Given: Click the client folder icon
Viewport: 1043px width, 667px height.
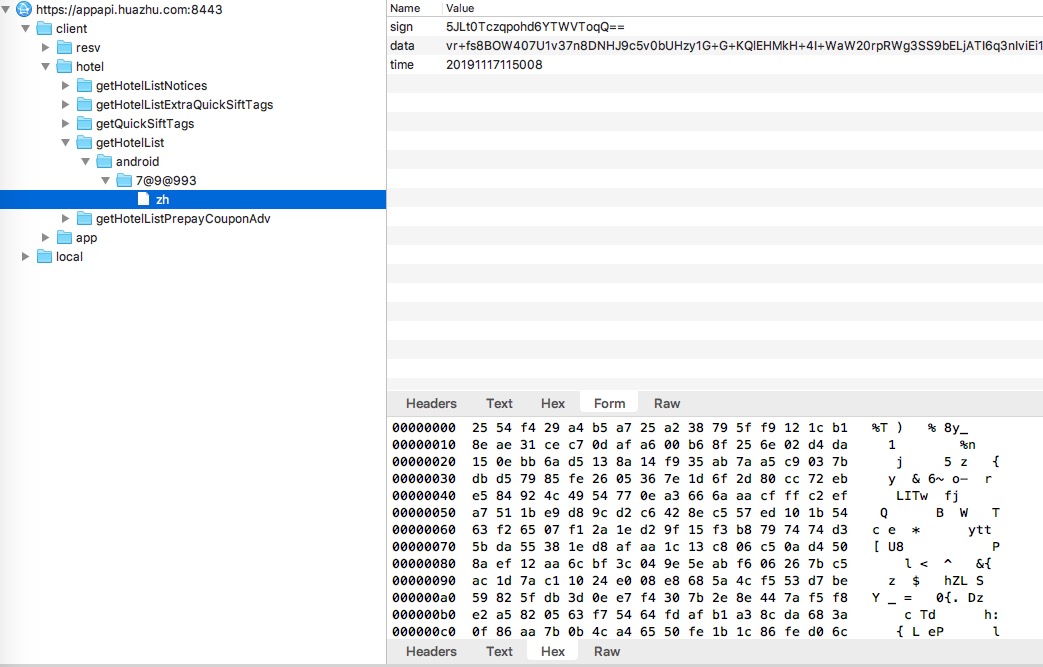Looking at the screenshot, I should pos(44,29).
